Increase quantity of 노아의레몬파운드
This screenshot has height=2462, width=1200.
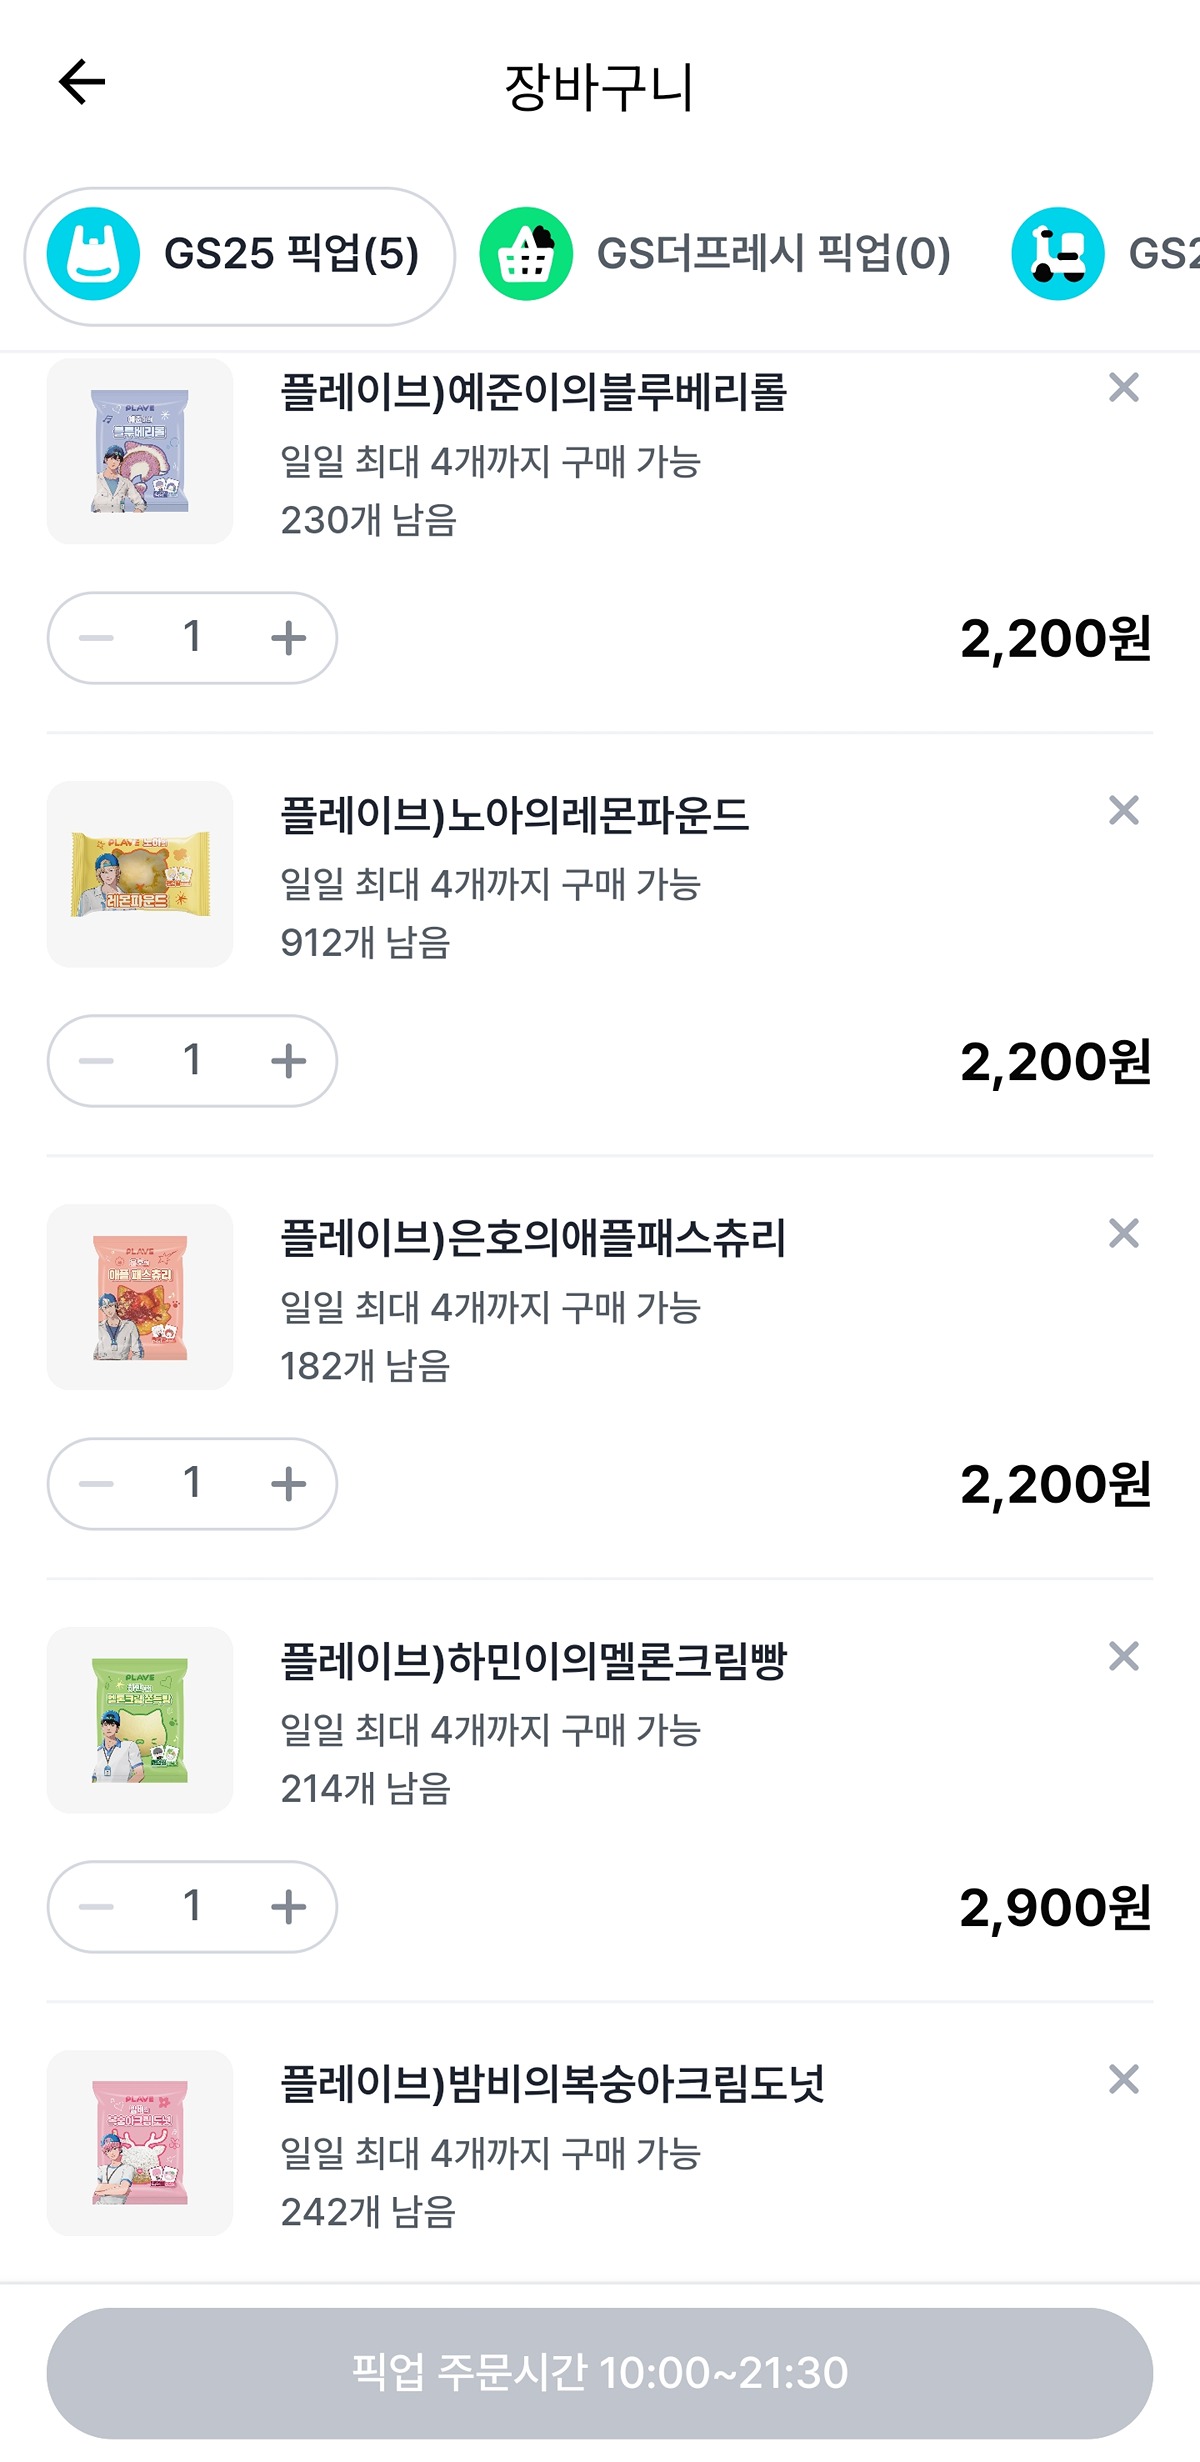click(x=288, y=1061)
